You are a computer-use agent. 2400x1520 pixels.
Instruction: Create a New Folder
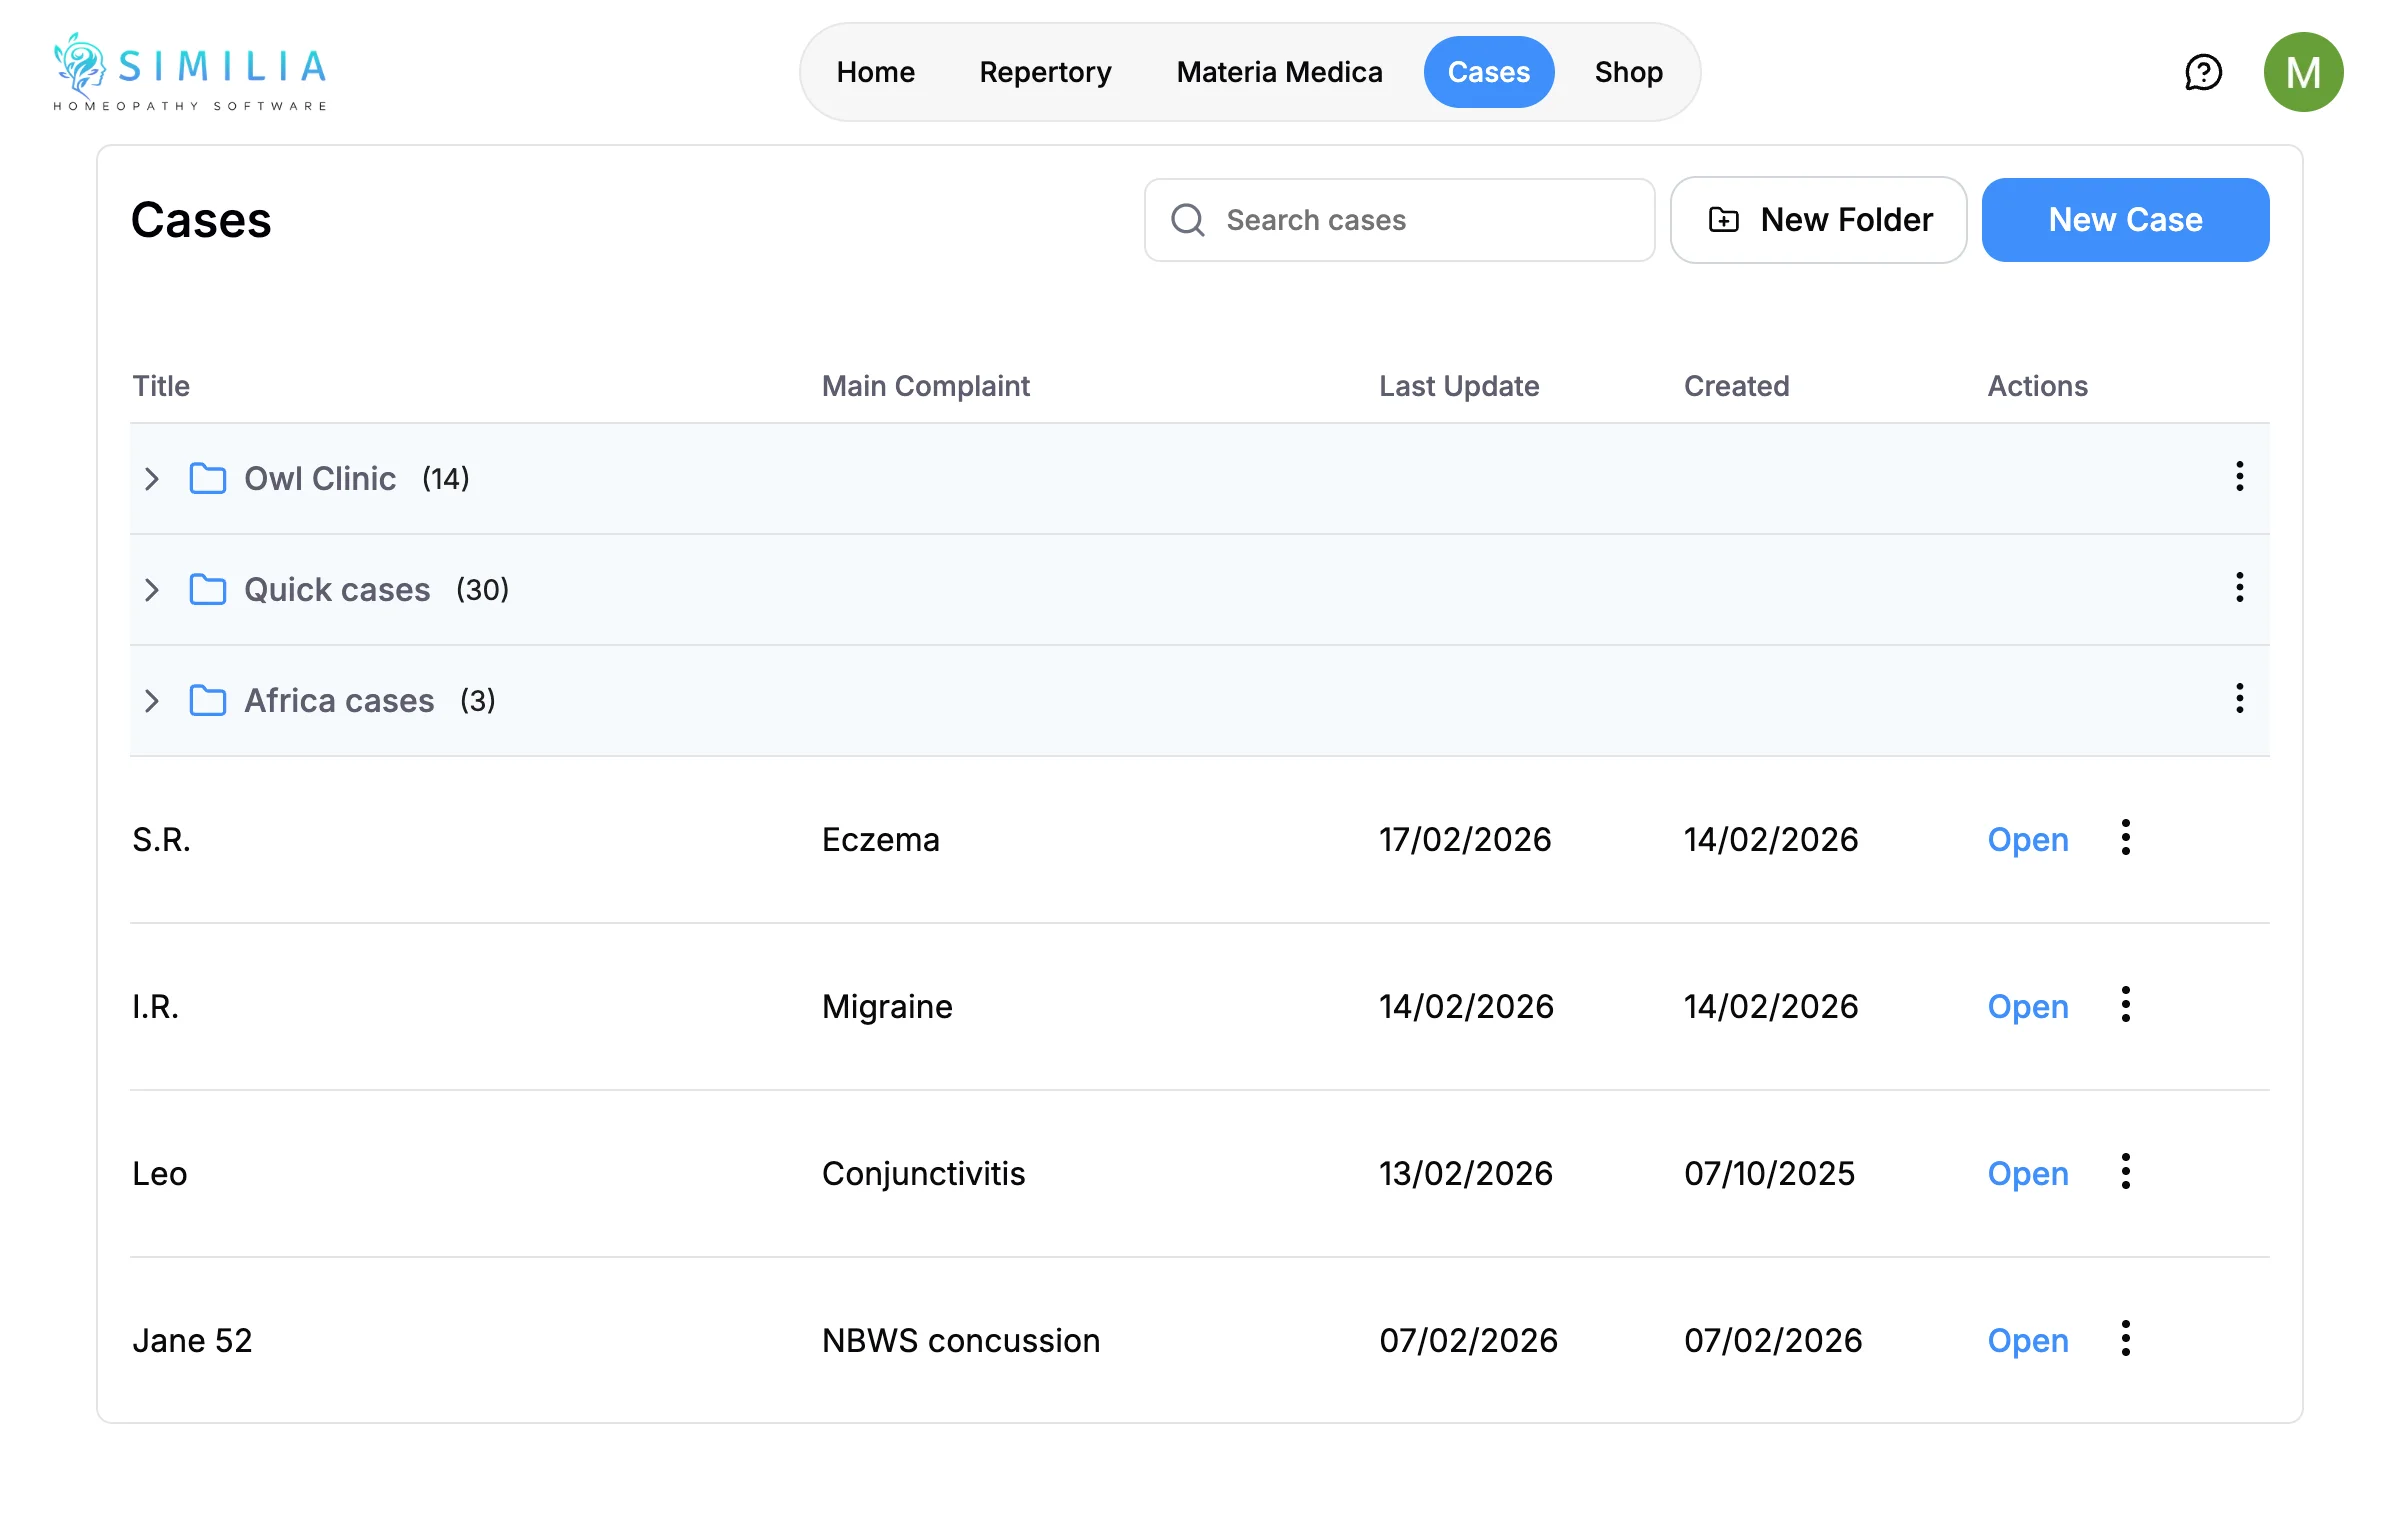coord(1818,220)
